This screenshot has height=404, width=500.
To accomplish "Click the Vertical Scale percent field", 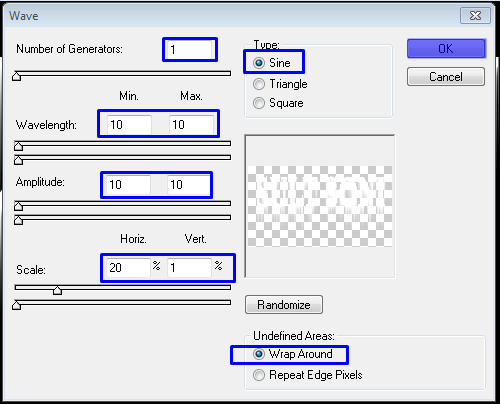I will point(189,268).
